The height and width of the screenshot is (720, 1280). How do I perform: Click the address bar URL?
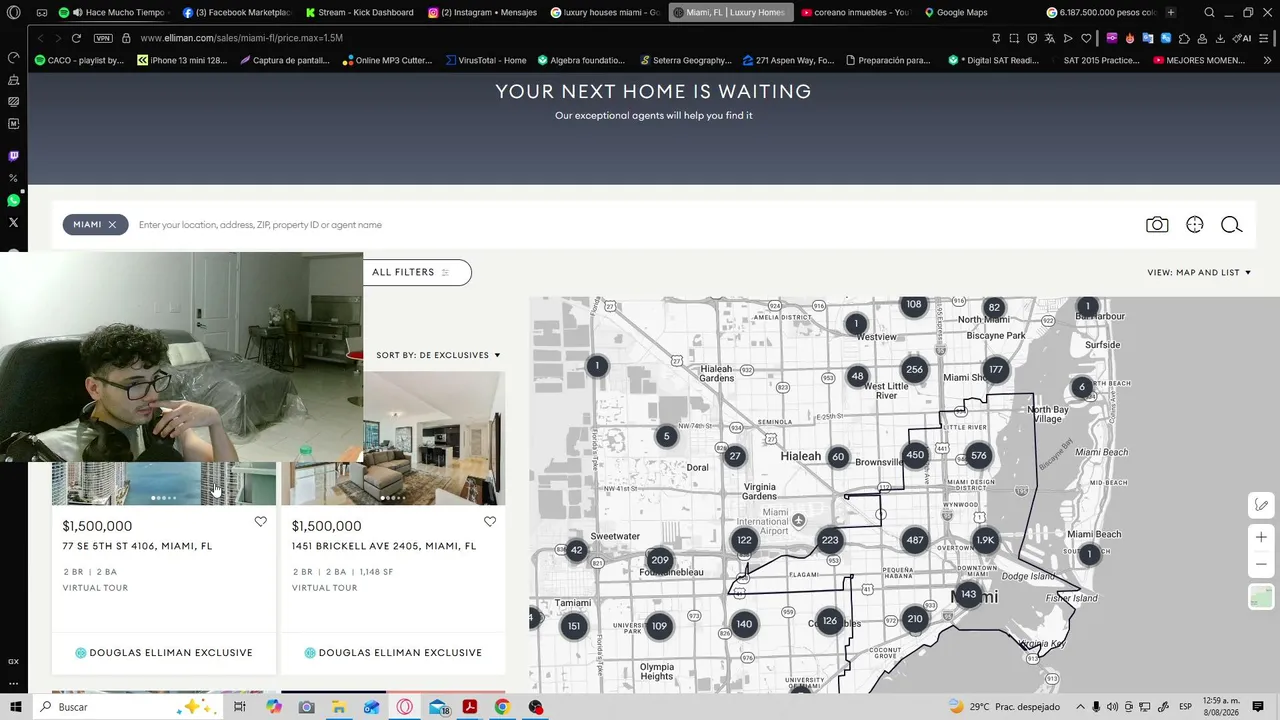pos(241,38)
